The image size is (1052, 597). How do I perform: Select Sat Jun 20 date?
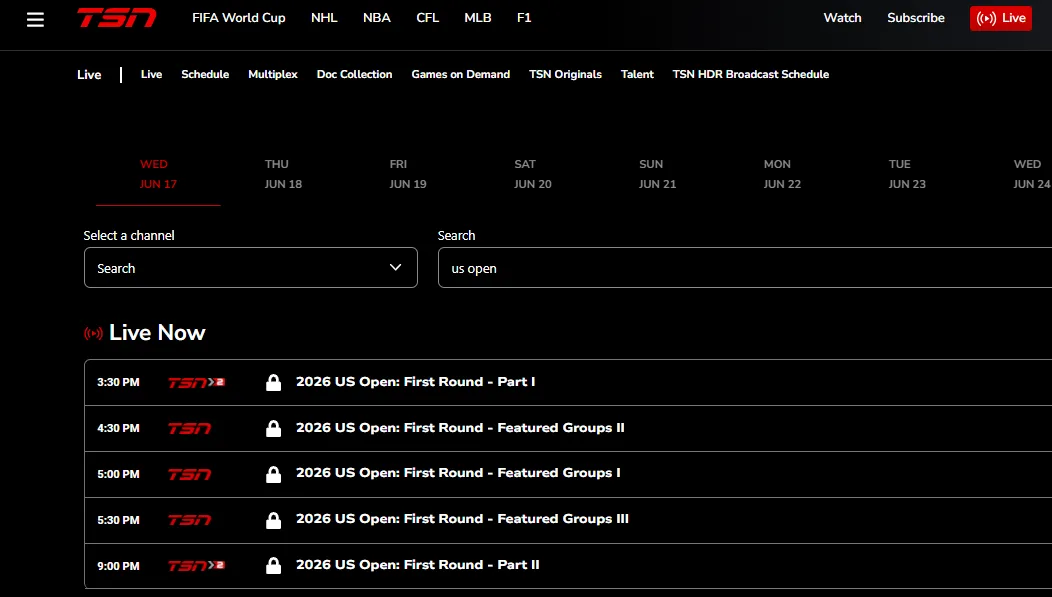[x=533, y=174]
